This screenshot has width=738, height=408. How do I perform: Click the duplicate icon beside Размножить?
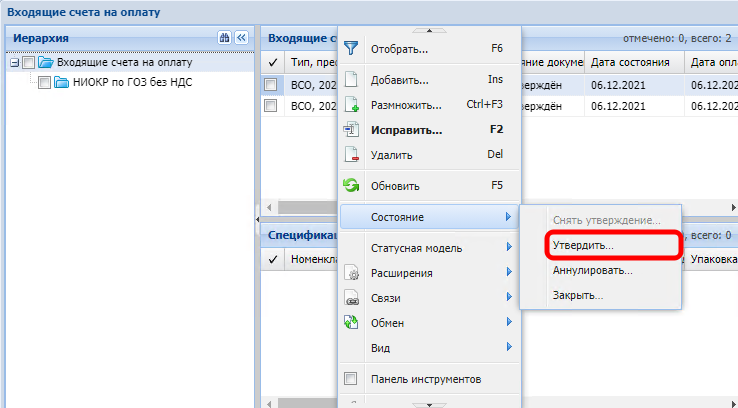point(351,104)
